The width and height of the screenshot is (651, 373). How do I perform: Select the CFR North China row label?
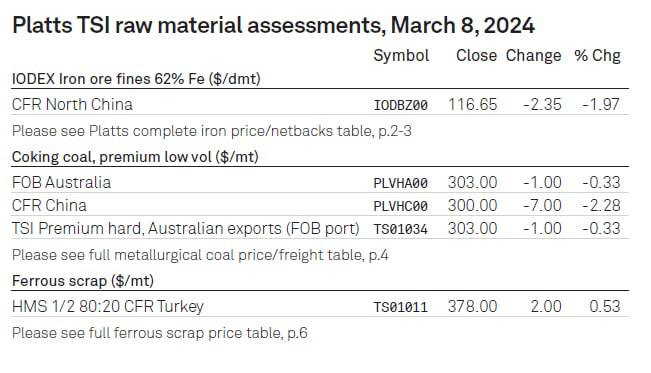click(x=72, y=104)
